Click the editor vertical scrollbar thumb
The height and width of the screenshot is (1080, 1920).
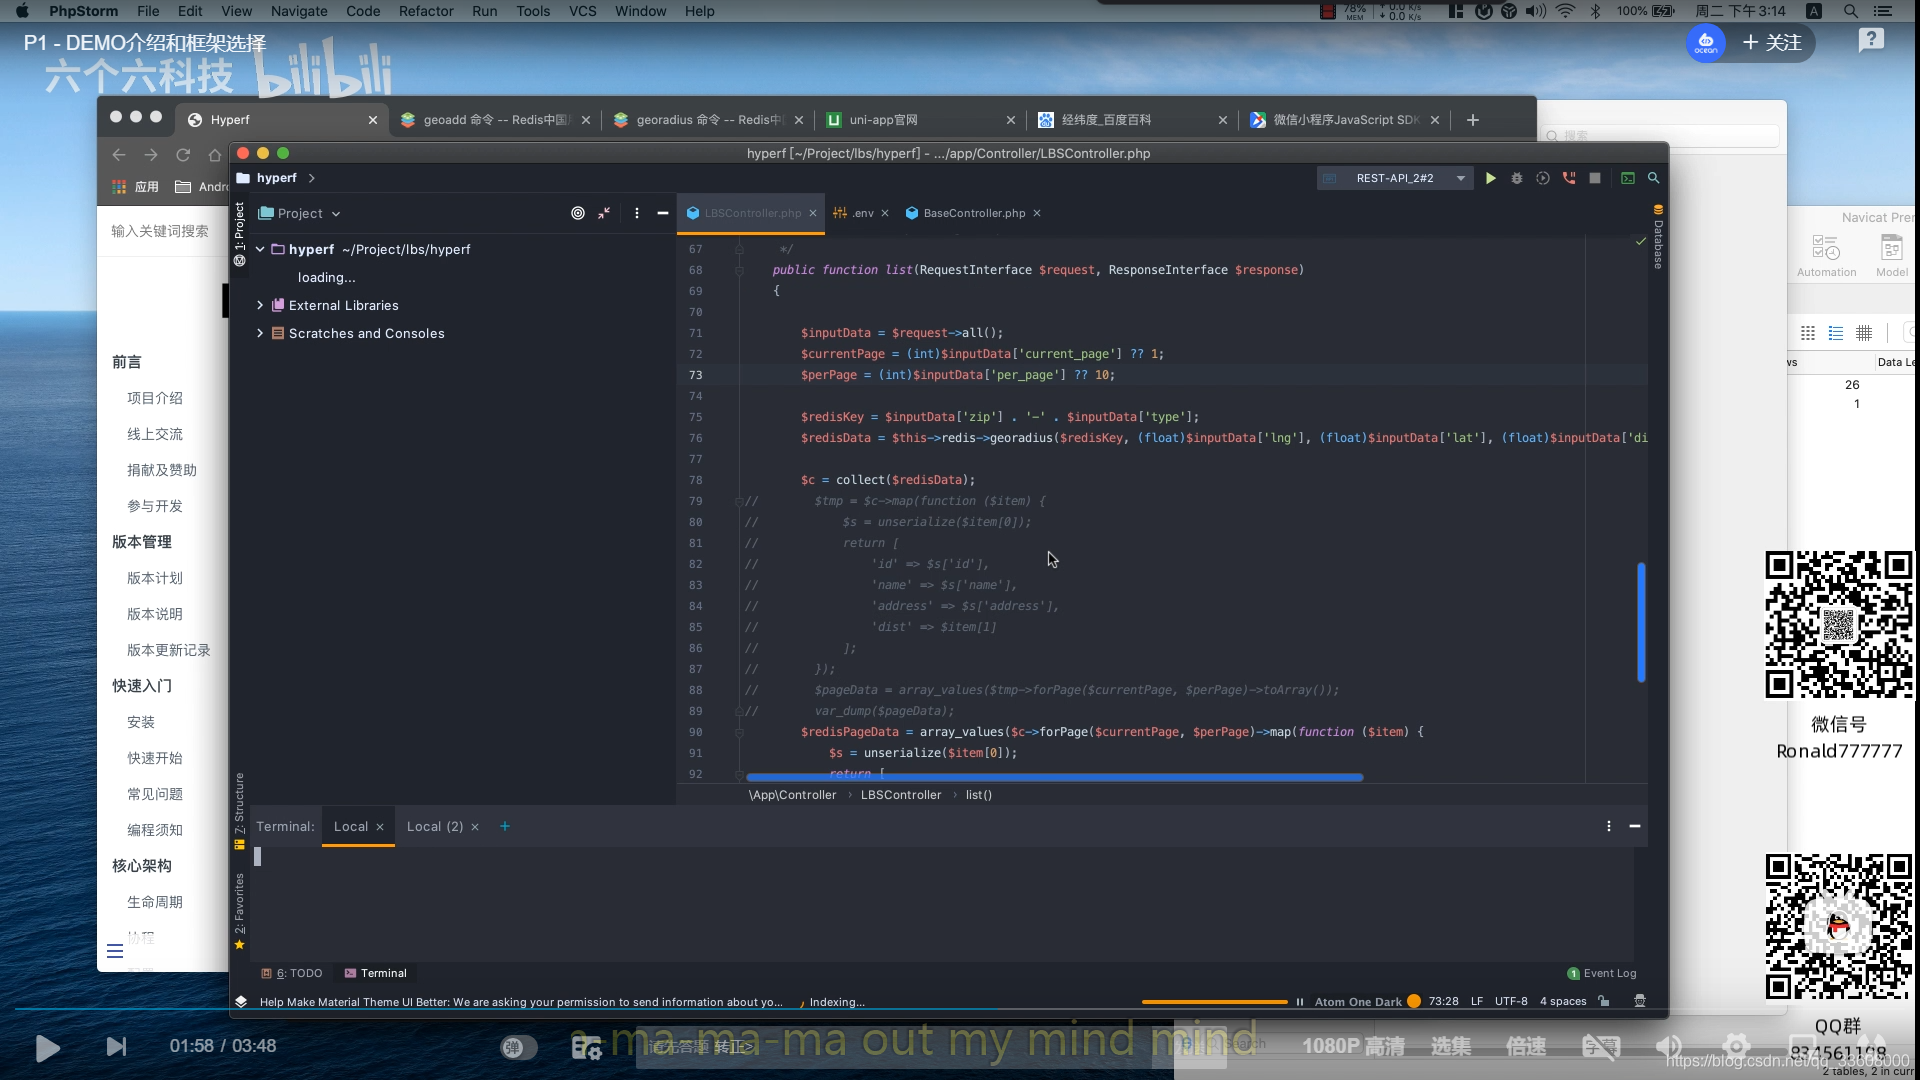(1641, 622)
